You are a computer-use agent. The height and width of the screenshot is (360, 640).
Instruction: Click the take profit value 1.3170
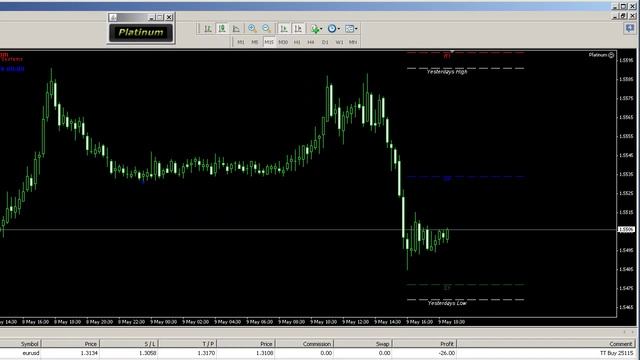(206, 353)
